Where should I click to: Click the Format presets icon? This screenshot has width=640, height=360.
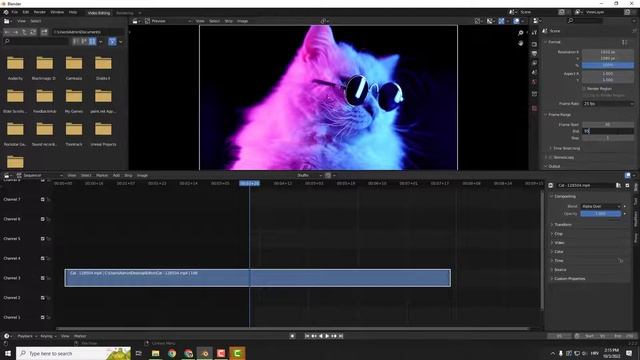[x=624, y=42]
